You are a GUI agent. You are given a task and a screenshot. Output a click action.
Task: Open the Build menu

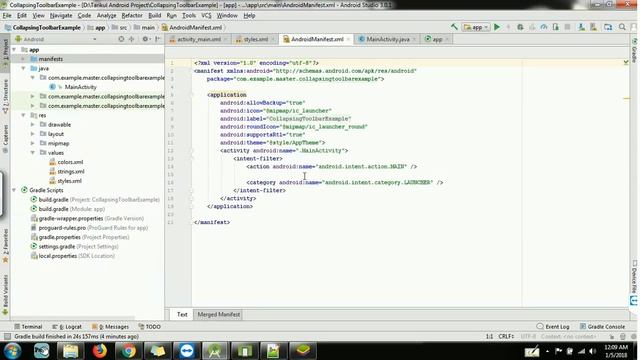tap(154, 16)
